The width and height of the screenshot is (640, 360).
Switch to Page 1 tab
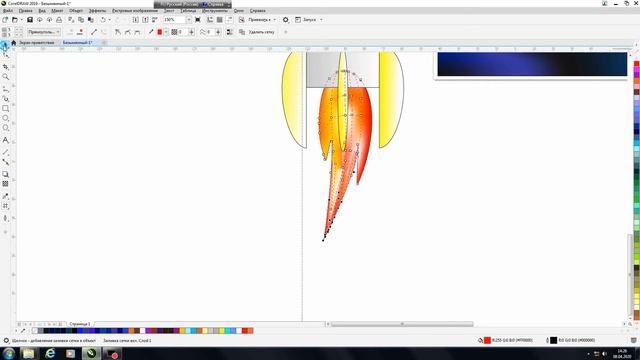tap(80, 324)
